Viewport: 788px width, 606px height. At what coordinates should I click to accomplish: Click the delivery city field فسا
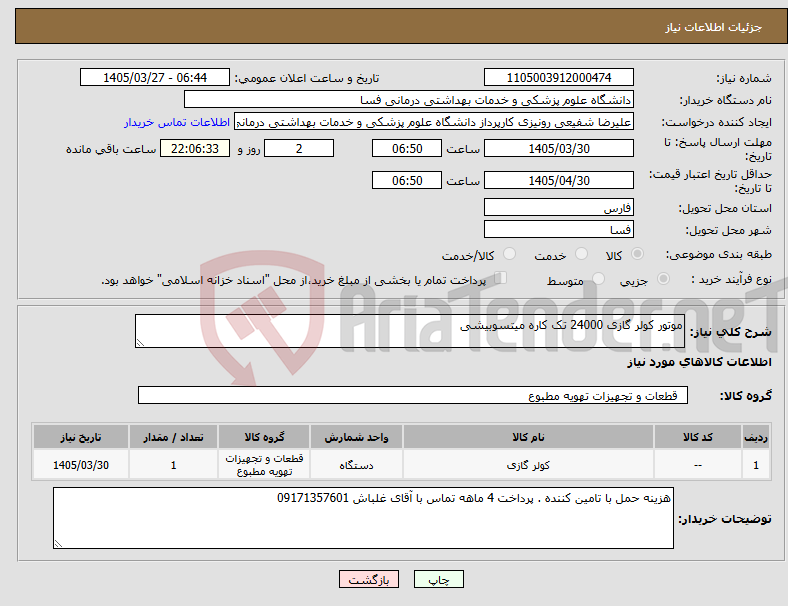click(x=558, y=229)
